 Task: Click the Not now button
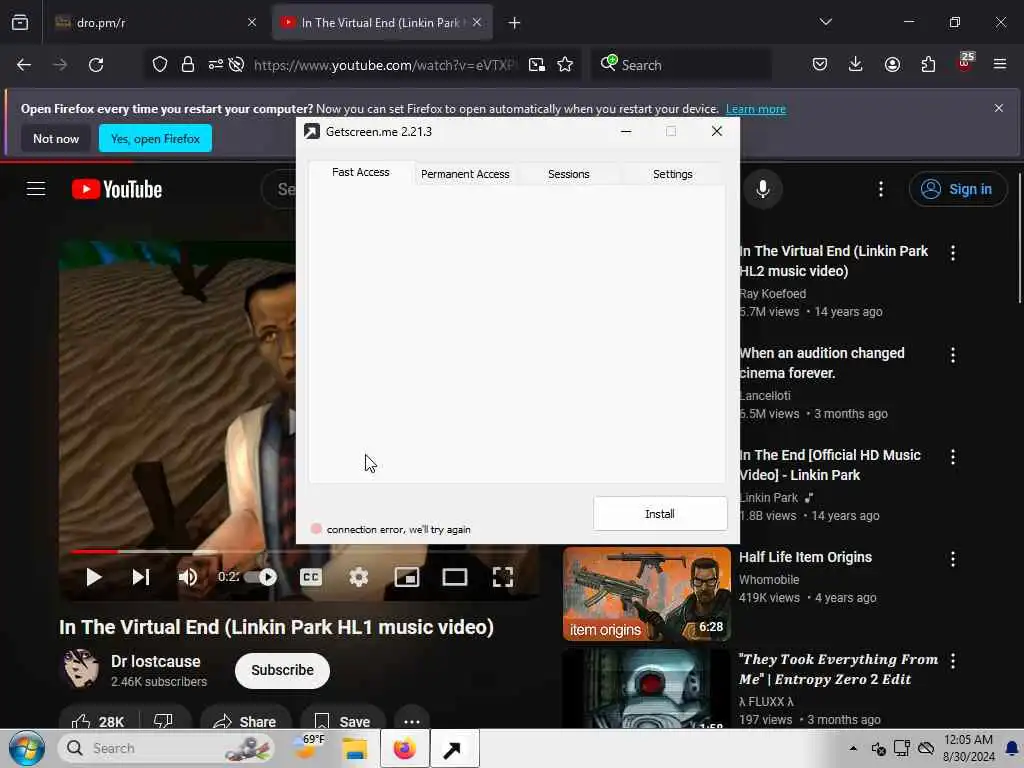tap(56, 138)
